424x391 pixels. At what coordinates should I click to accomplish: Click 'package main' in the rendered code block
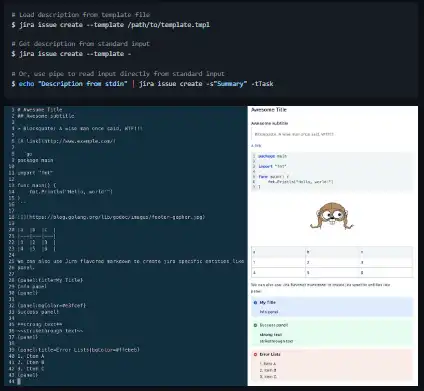(272, 156)
